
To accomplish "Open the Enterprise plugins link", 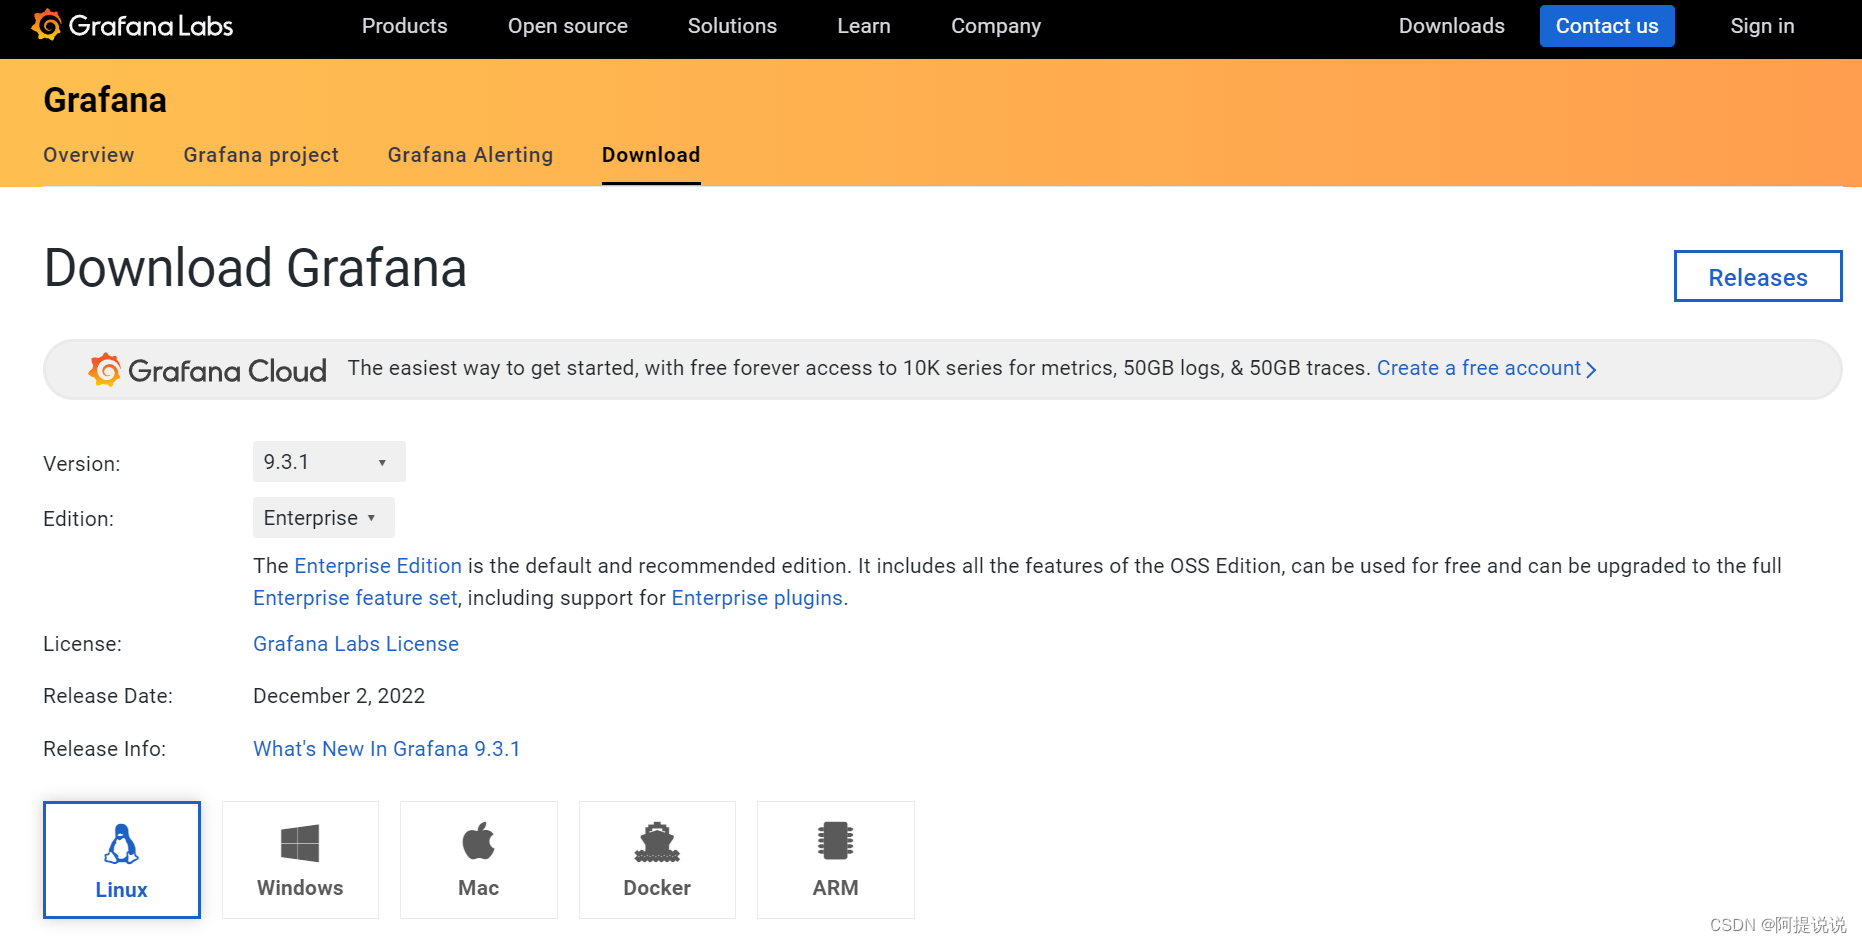I will pos(757,598).
